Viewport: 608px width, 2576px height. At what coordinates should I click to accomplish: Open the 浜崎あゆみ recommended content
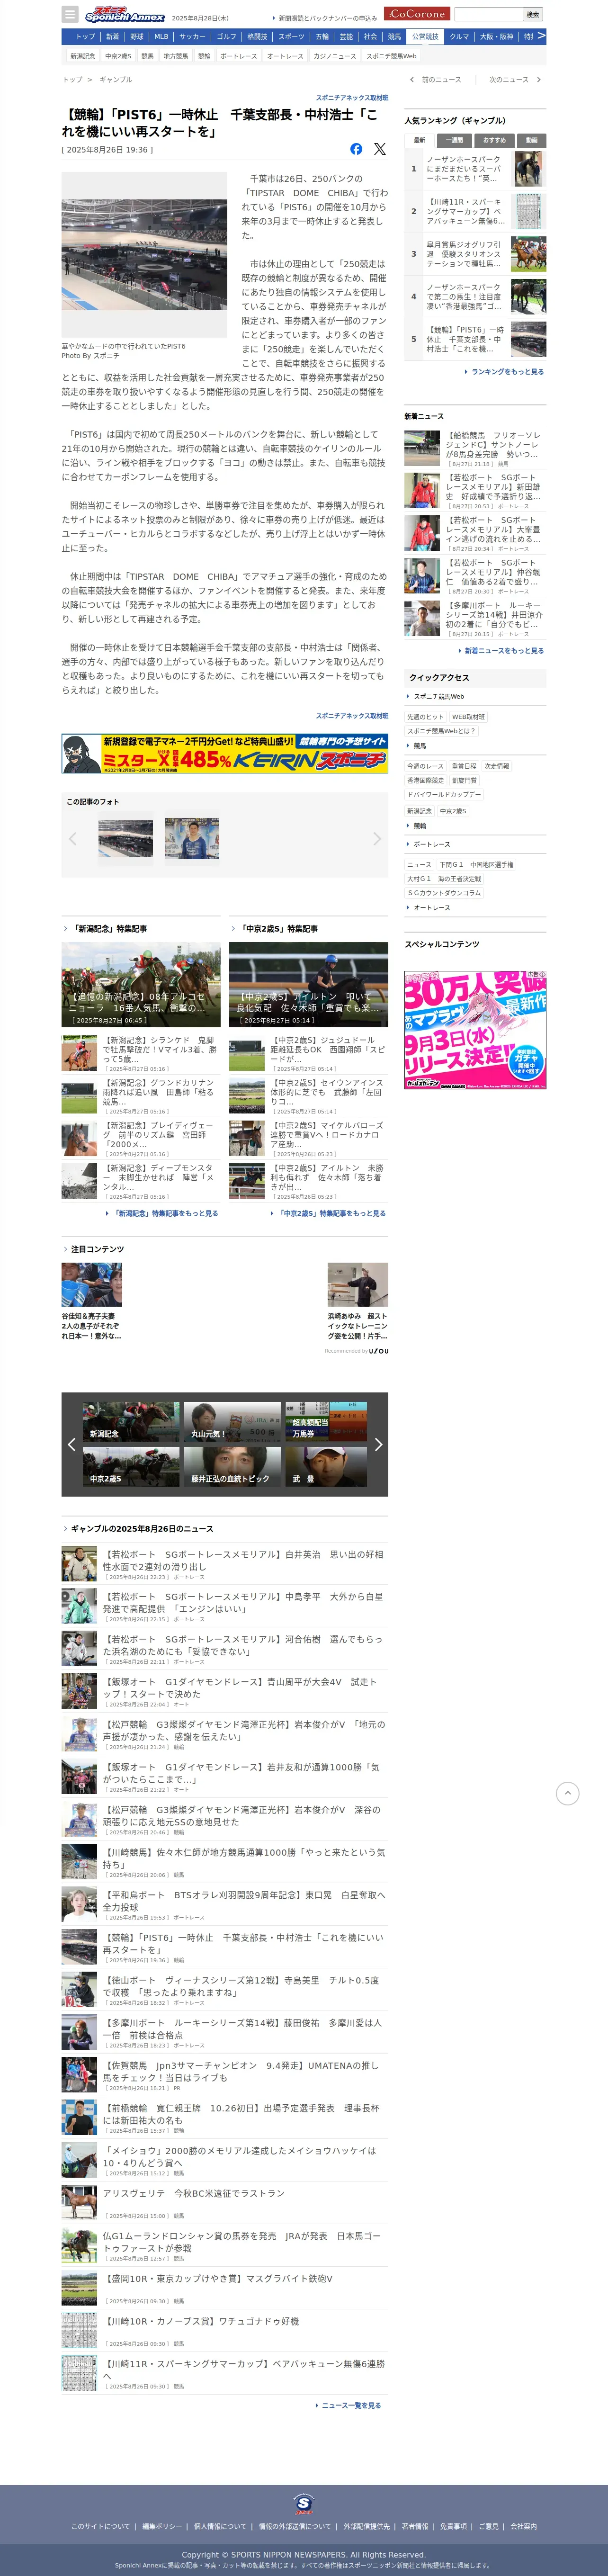point(358,1301)
